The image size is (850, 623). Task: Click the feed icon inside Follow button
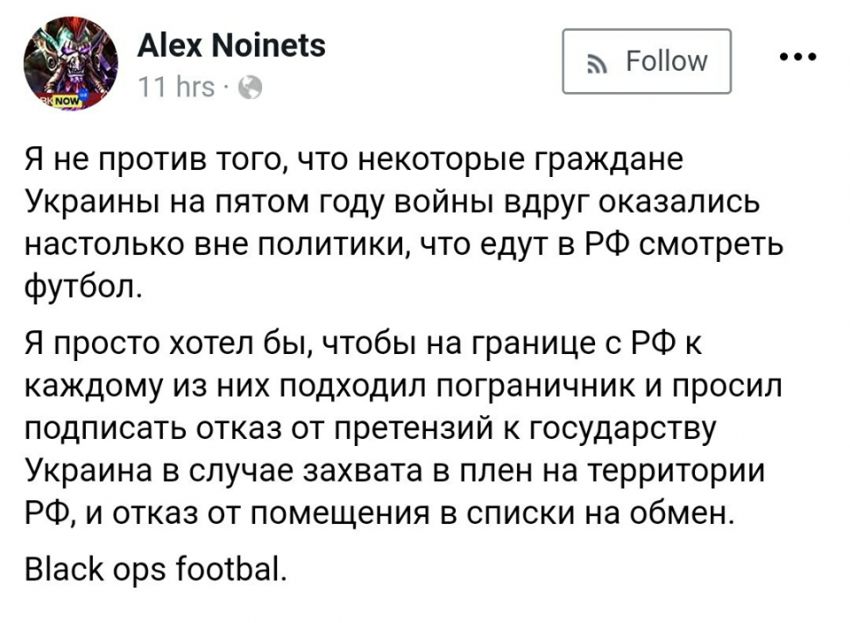(x=597, y=65)
